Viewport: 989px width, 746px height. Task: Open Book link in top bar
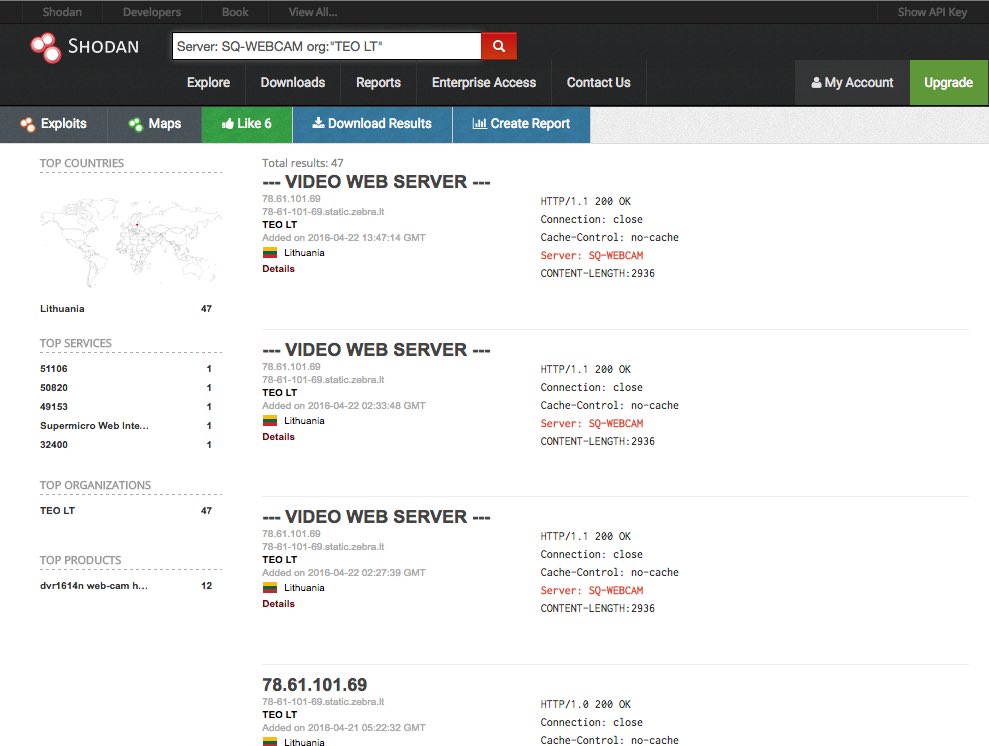coord(235,12)
